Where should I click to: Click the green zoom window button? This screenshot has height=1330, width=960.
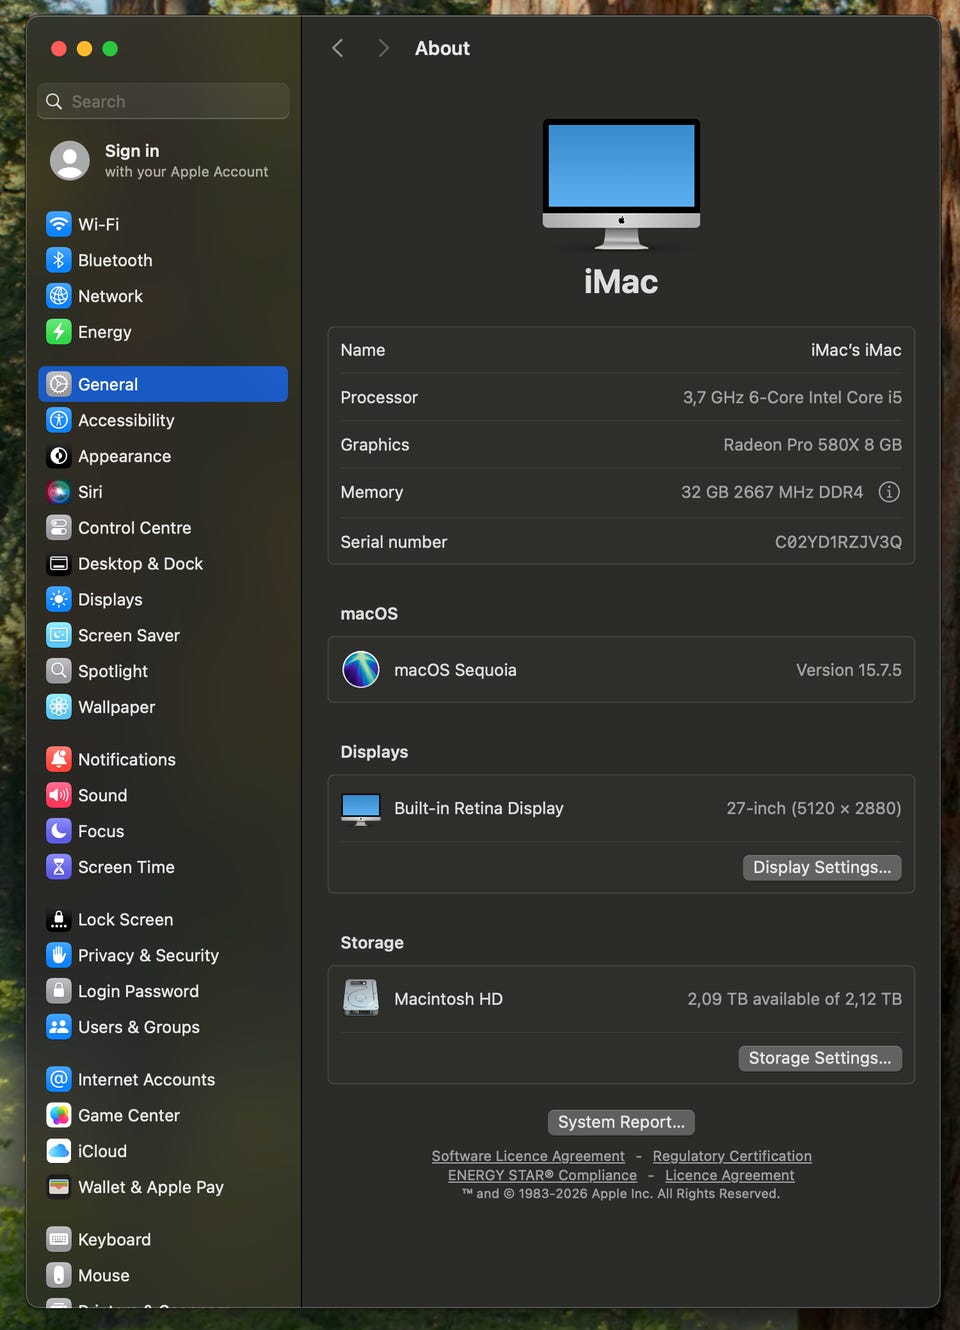[x=110, y=48]
